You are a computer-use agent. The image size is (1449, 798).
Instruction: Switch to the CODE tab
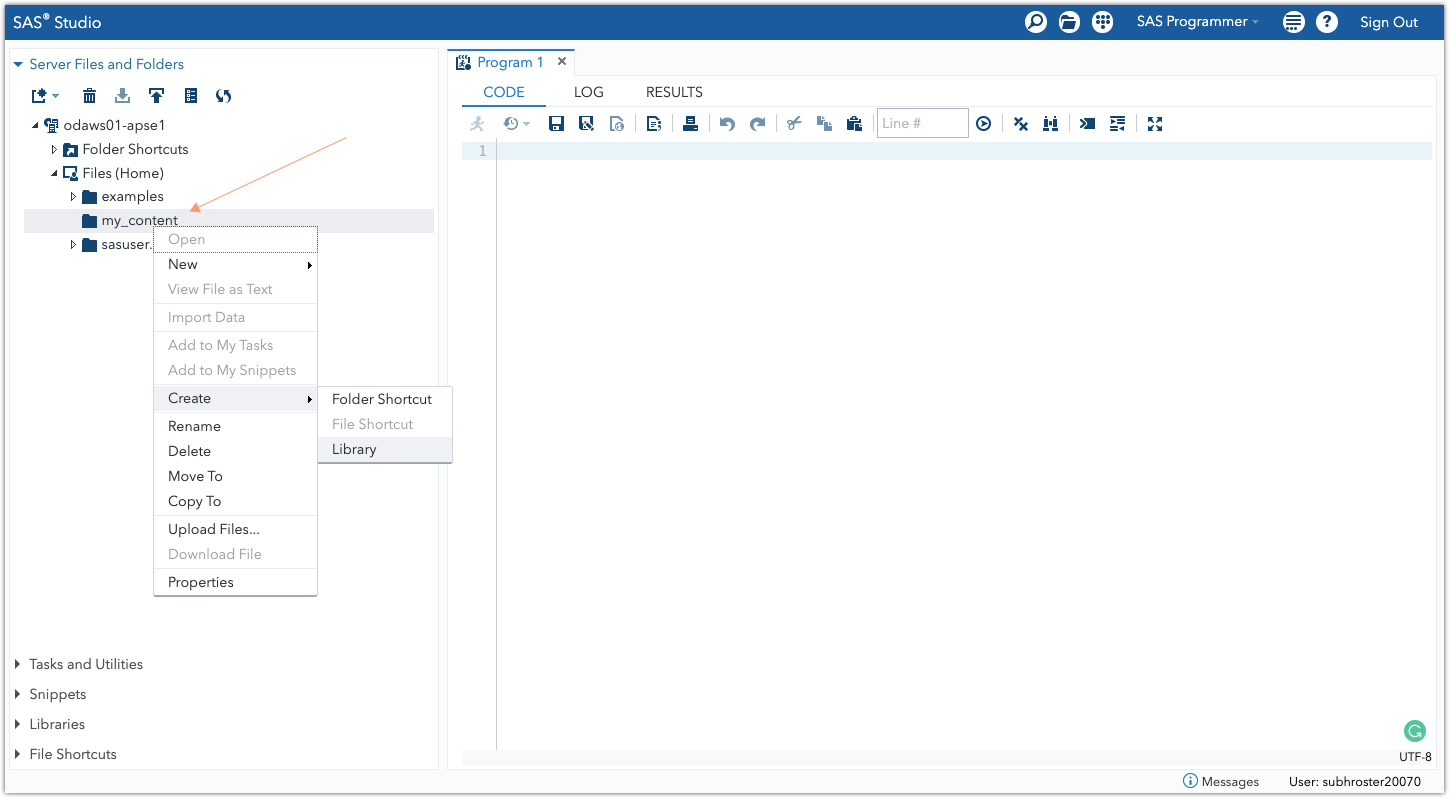click(504, 92)
